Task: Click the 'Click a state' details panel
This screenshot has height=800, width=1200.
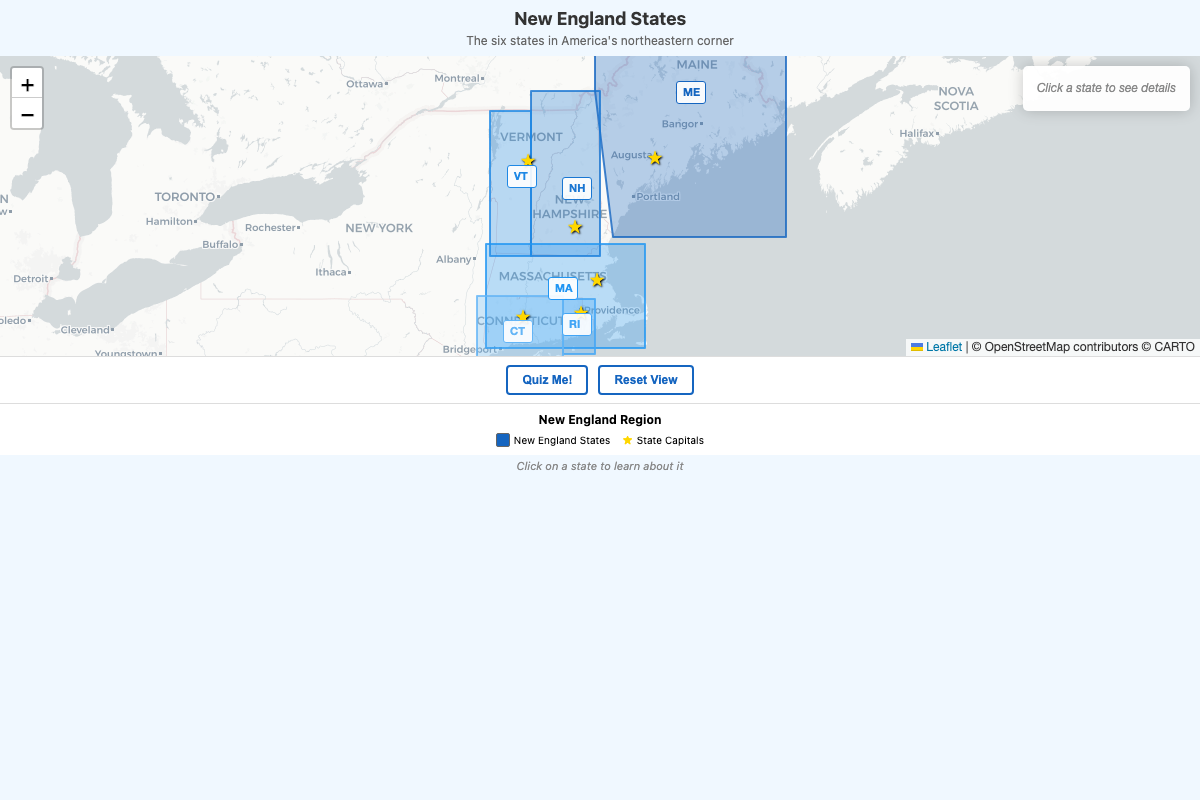Action: (1106, 88)
